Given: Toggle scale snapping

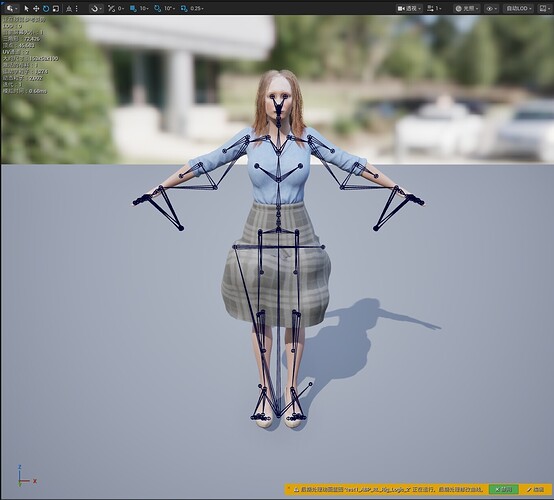Looking at the screenshot, I should point(184,8).
